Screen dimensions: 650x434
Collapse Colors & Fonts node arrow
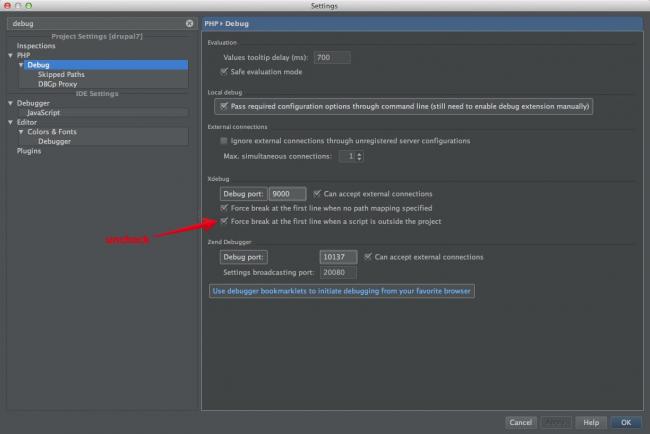click(x=21, y=132)
